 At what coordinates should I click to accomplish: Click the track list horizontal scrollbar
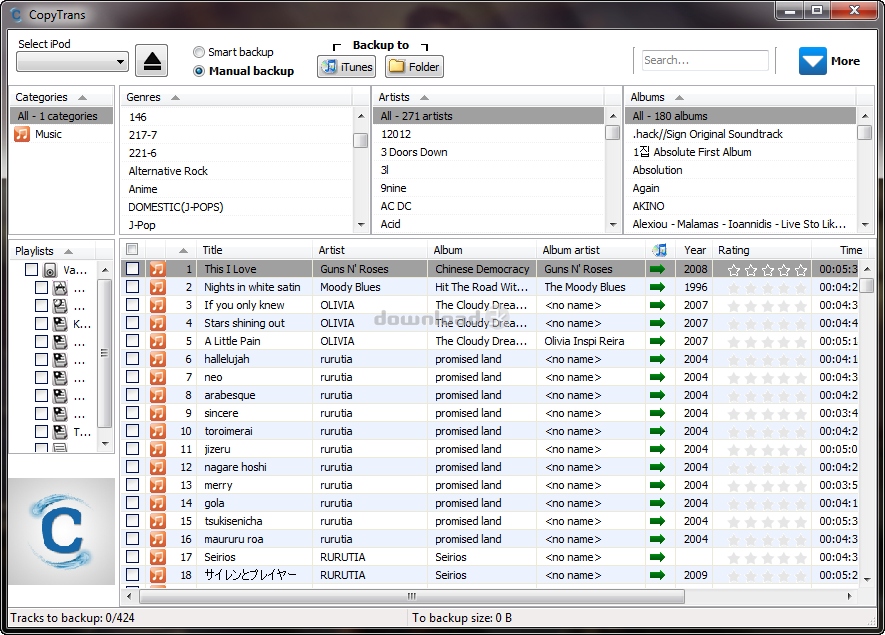point(412,596)
